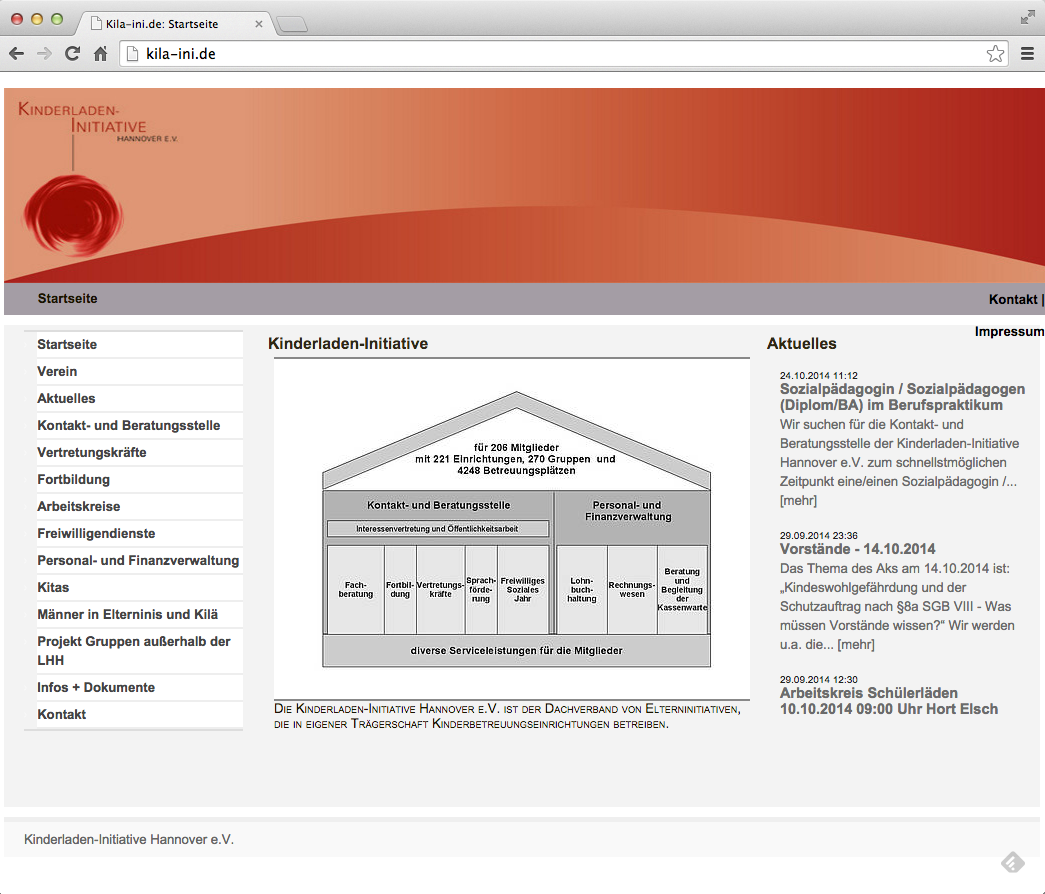Click the browser forward arrow
This screenshot has width=1045, height=894.
44,54
